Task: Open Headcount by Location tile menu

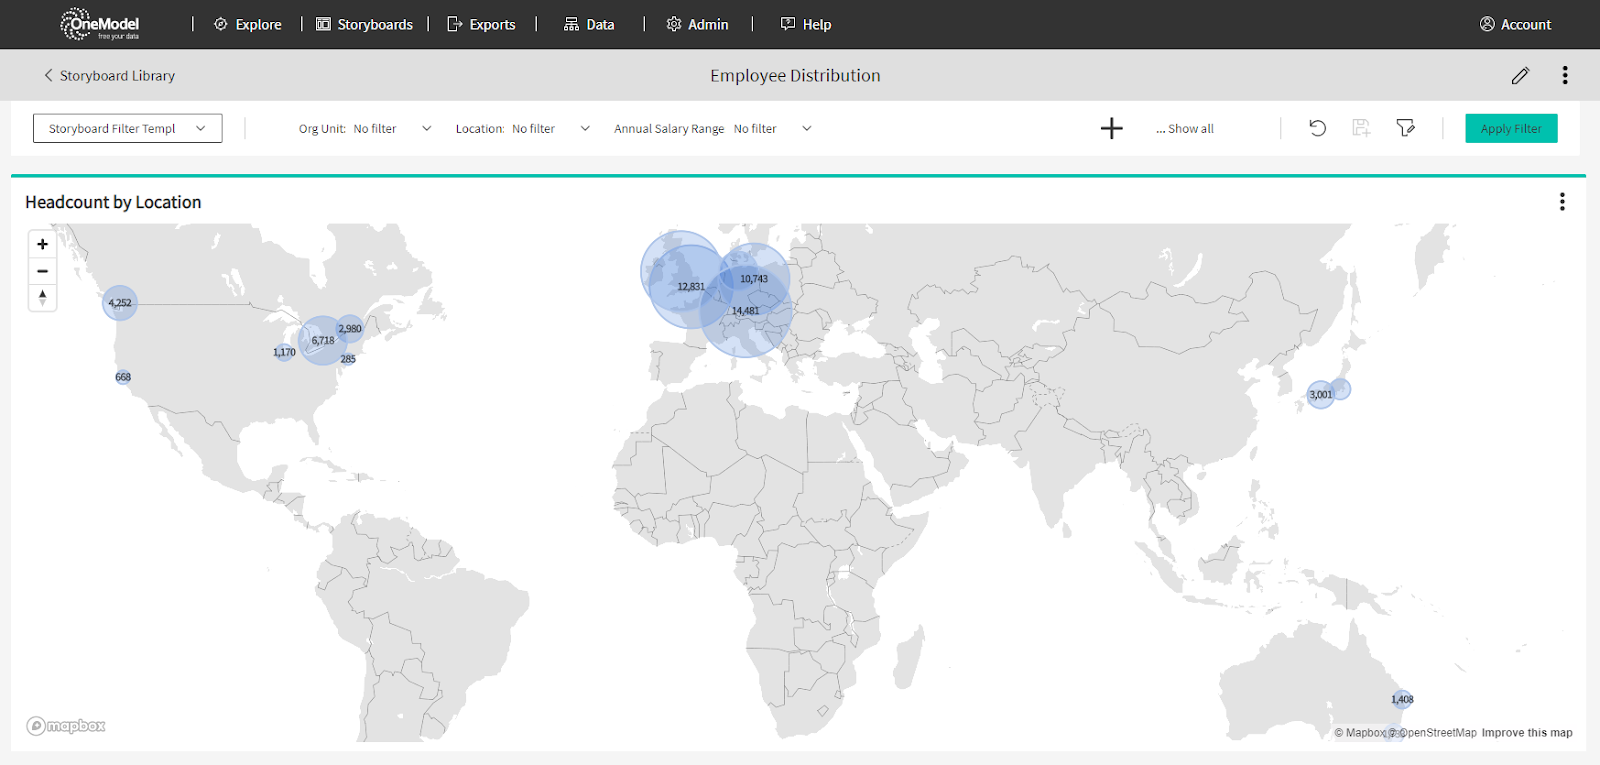Action: point(1561,202)
